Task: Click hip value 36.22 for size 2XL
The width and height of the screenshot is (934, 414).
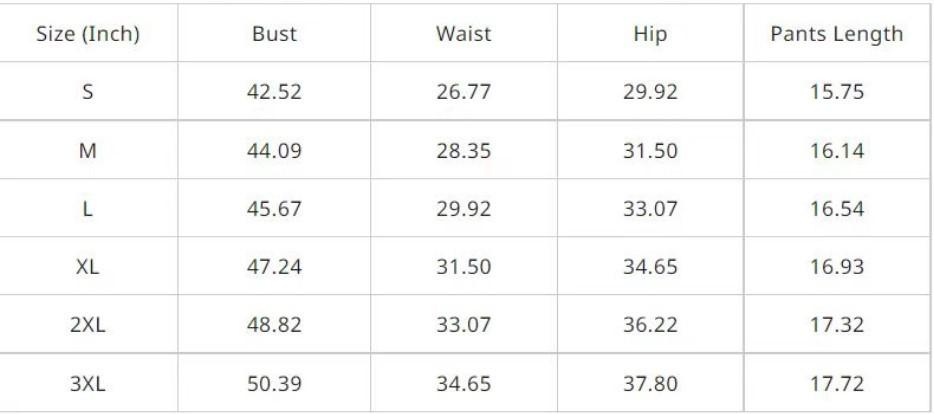Action: [x=650, y=325]
